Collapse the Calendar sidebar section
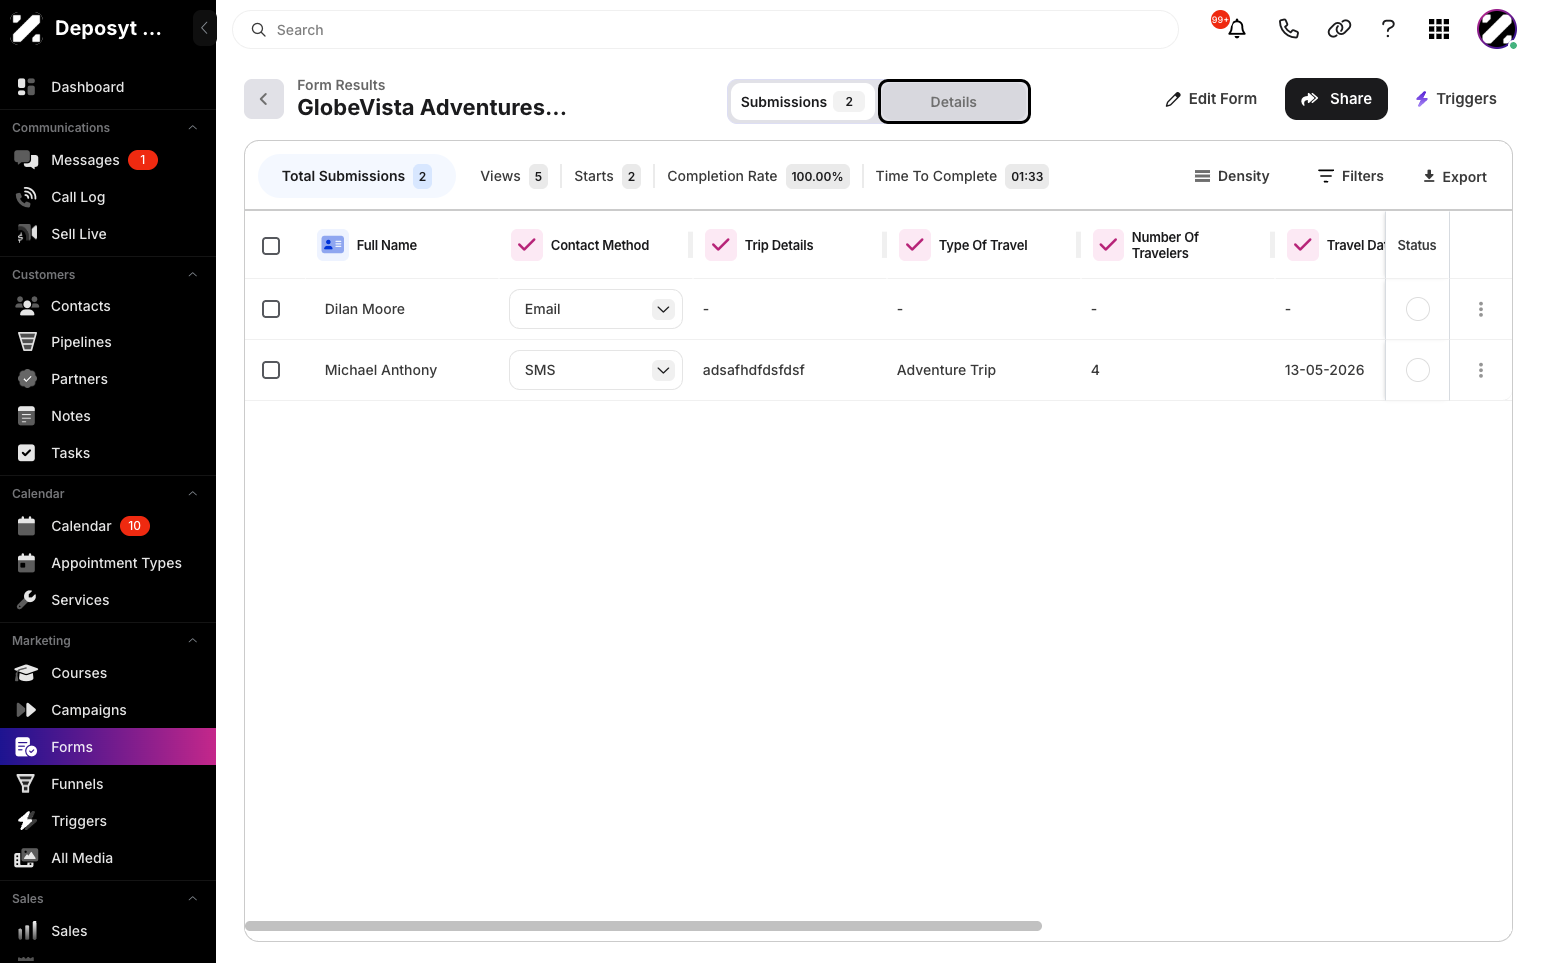The width and height of the screenshot is (1541, 963). [193, 494]
